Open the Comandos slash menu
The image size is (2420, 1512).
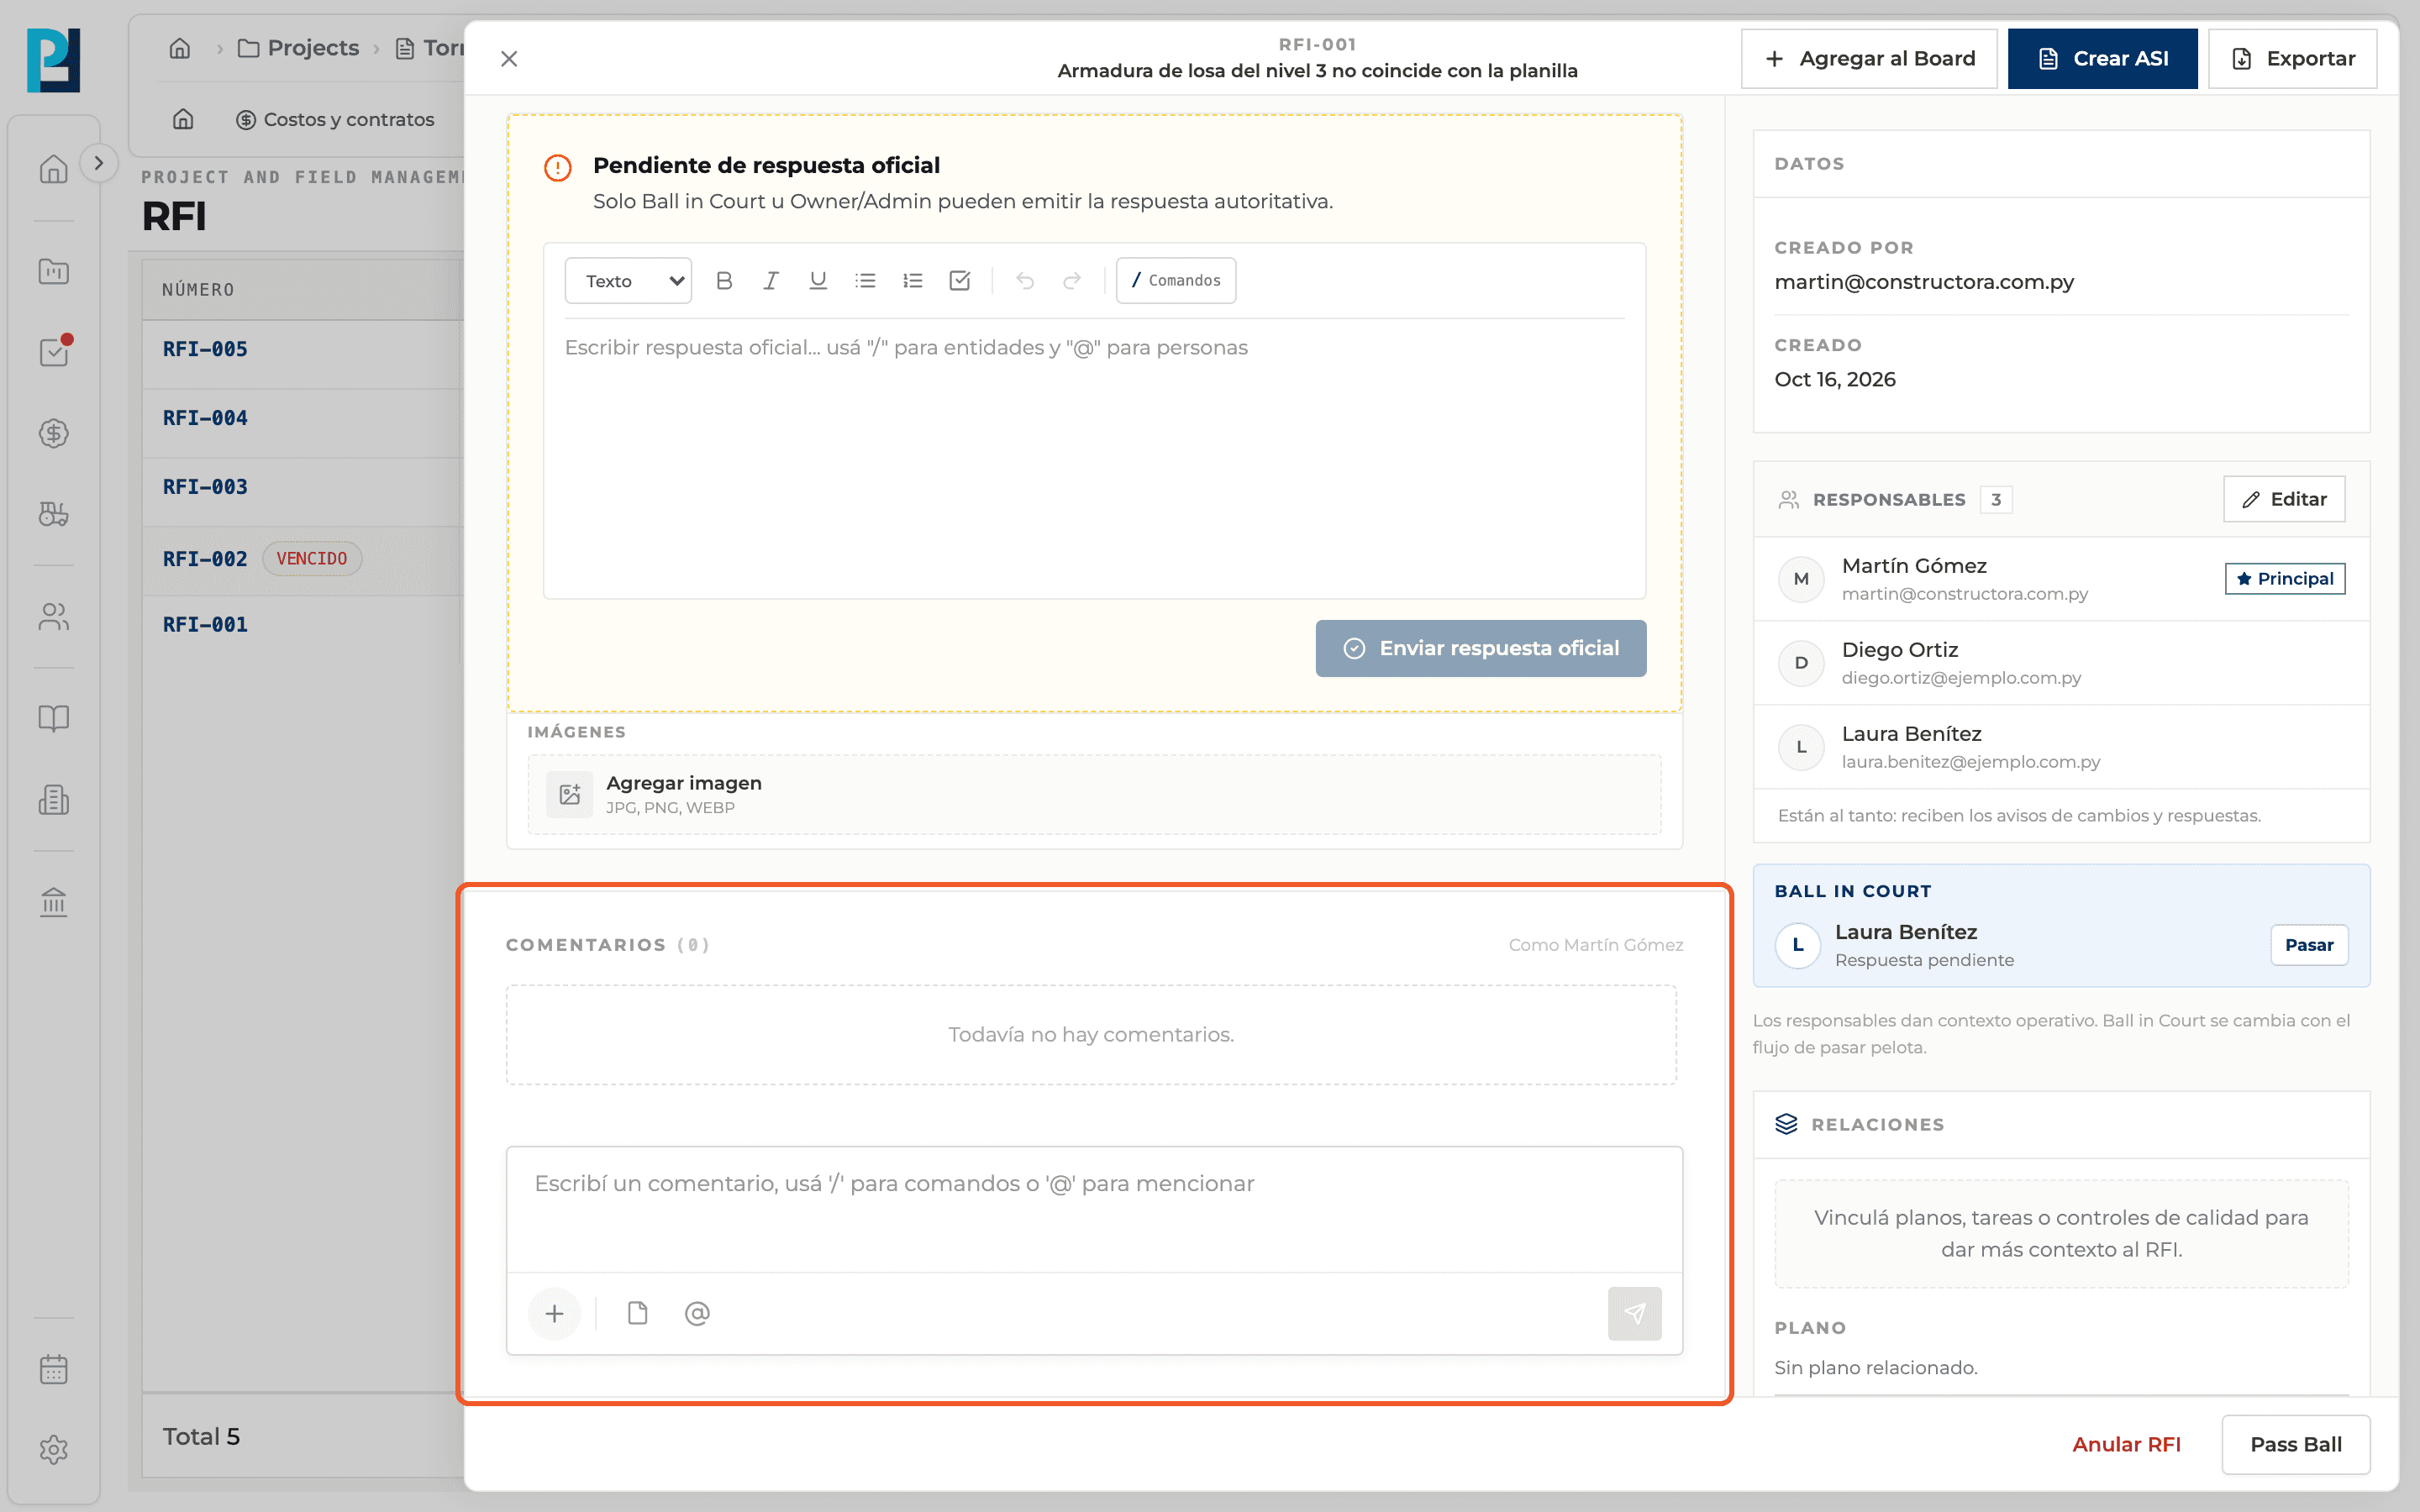pyautogui.click(x=1176, y=281)
